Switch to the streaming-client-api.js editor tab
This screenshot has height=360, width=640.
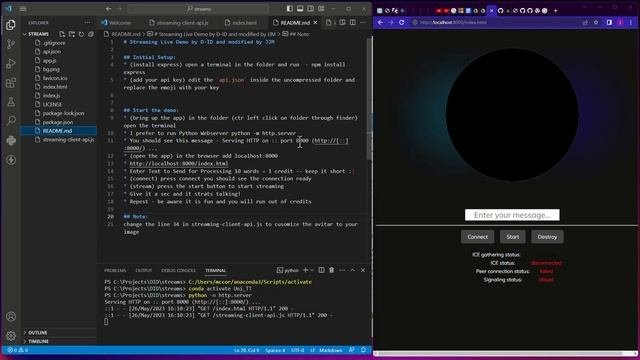pyautogui.click(x=182, y=22)
